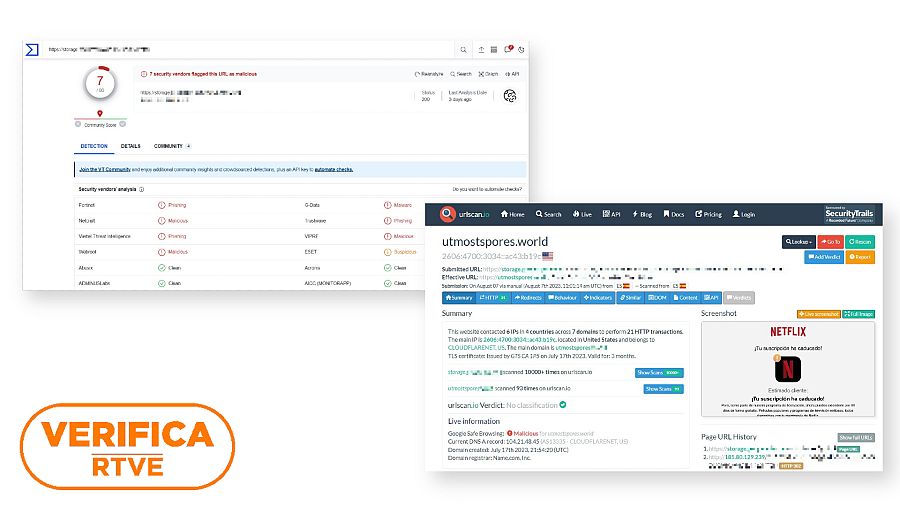Click the green Rescan button
The width and height of the screenshot is (900, 507).
(x=860, y=242)
